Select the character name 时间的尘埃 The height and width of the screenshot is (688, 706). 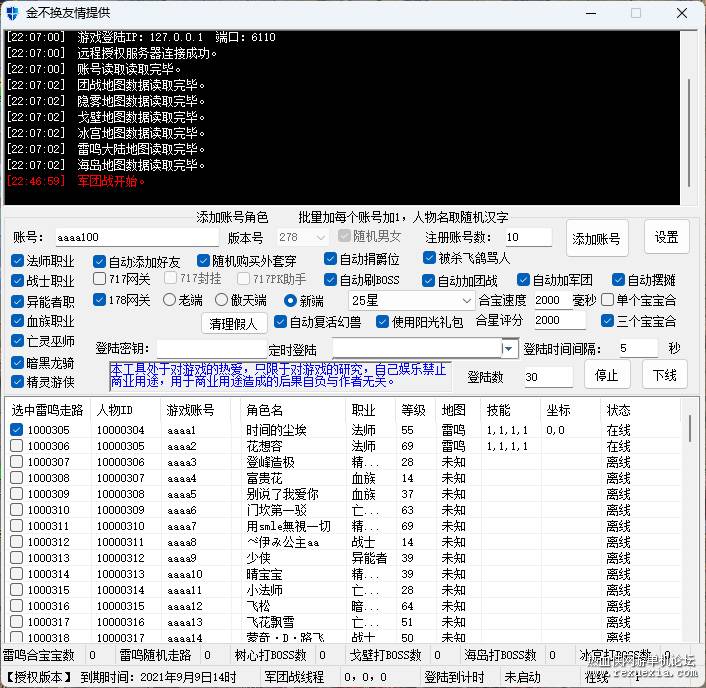point(276,430)
